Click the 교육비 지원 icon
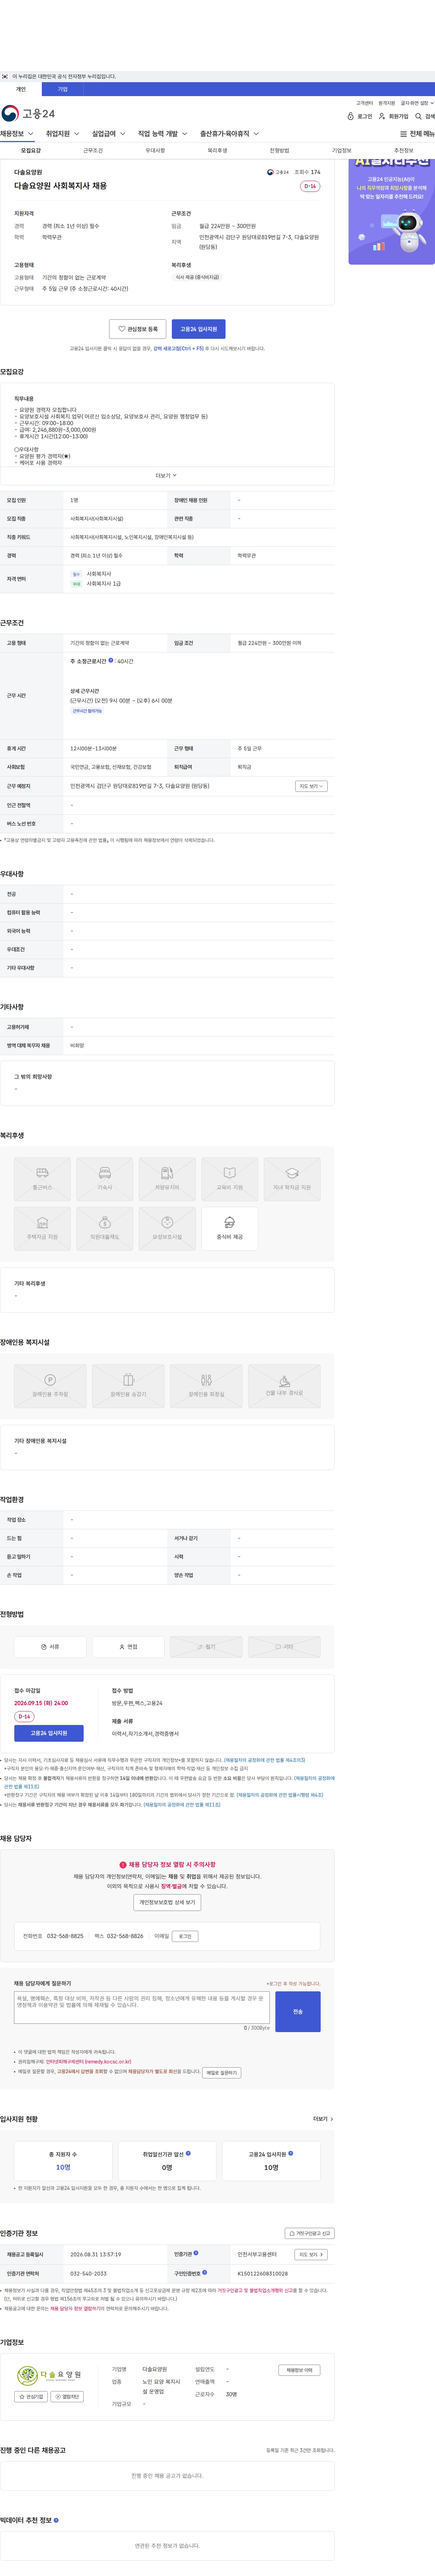435x2576 pixels. coord(230,1179)
